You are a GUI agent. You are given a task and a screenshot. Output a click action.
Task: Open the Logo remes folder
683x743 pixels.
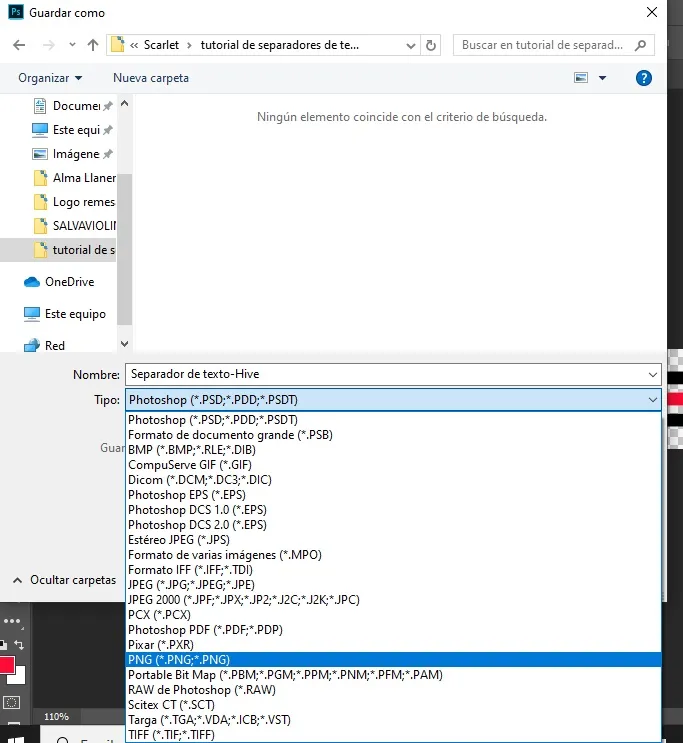coord(74,202)
